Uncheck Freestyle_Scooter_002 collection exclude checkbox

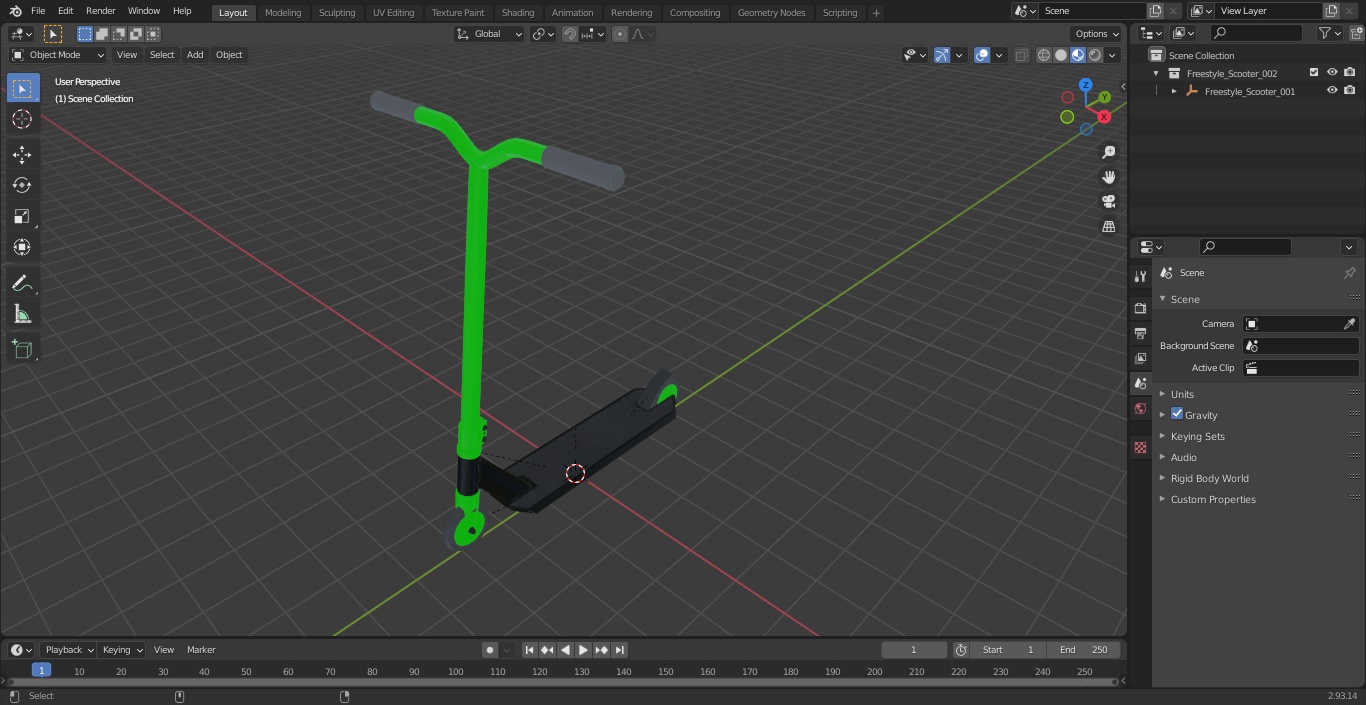(x=1314, y=73)
